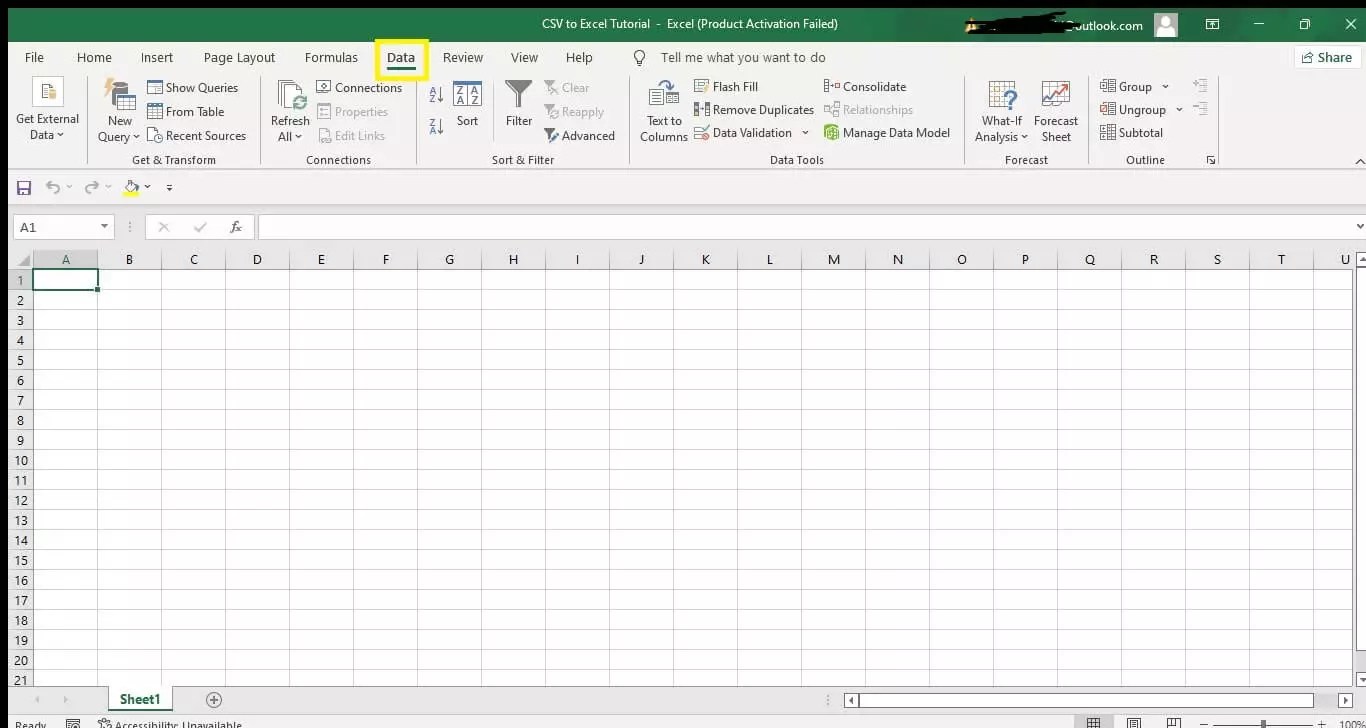1366x728 pixels.
Task: Add a new worksheet with the plus button
Action: point(213,699)
